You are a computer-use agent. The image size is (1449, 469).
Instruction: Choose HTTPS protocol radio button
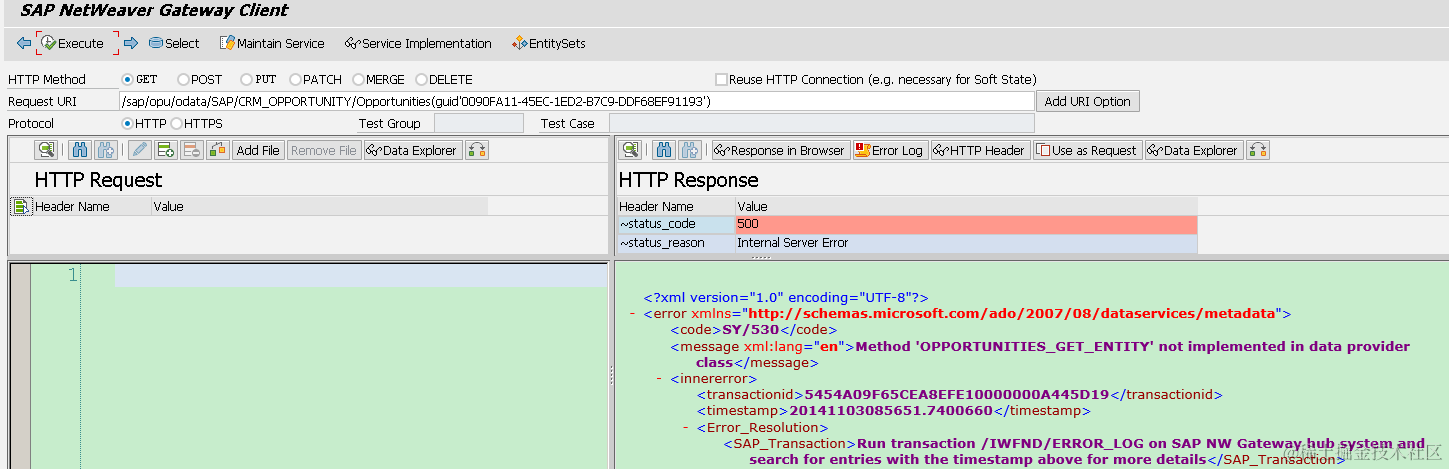point(176,123)
